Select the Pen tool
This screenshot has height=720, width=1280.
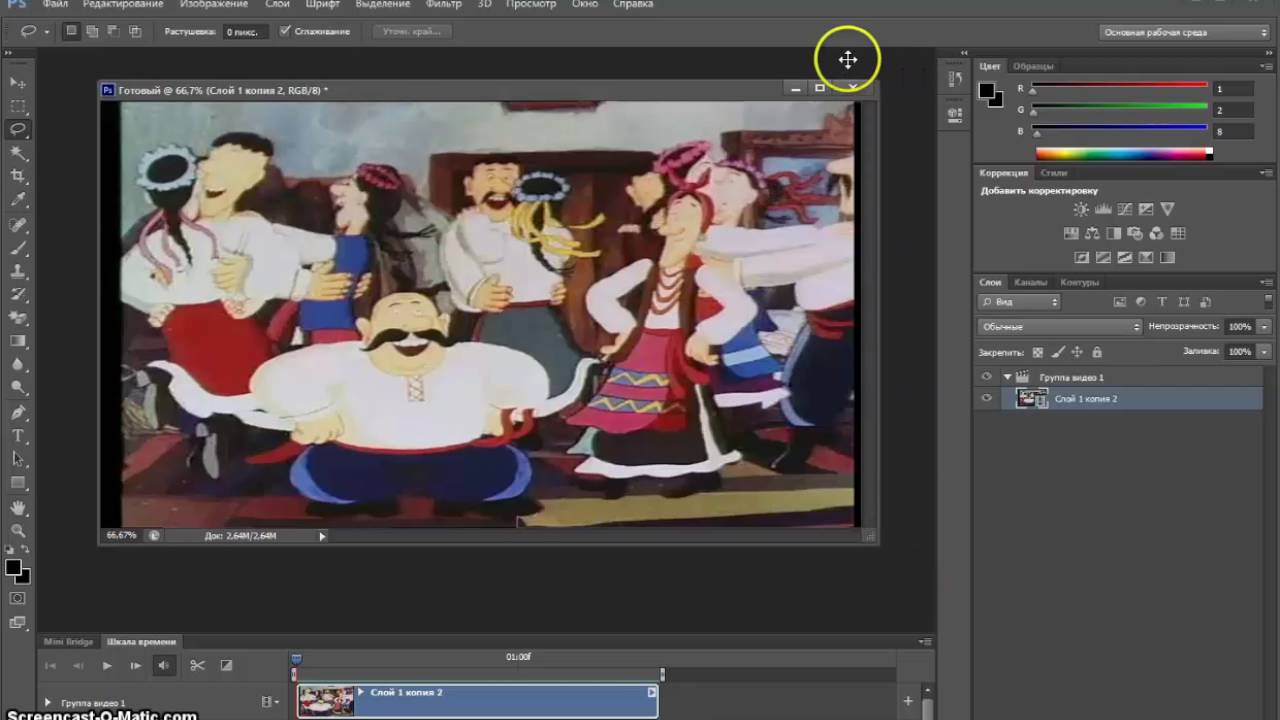pos(18,412)
